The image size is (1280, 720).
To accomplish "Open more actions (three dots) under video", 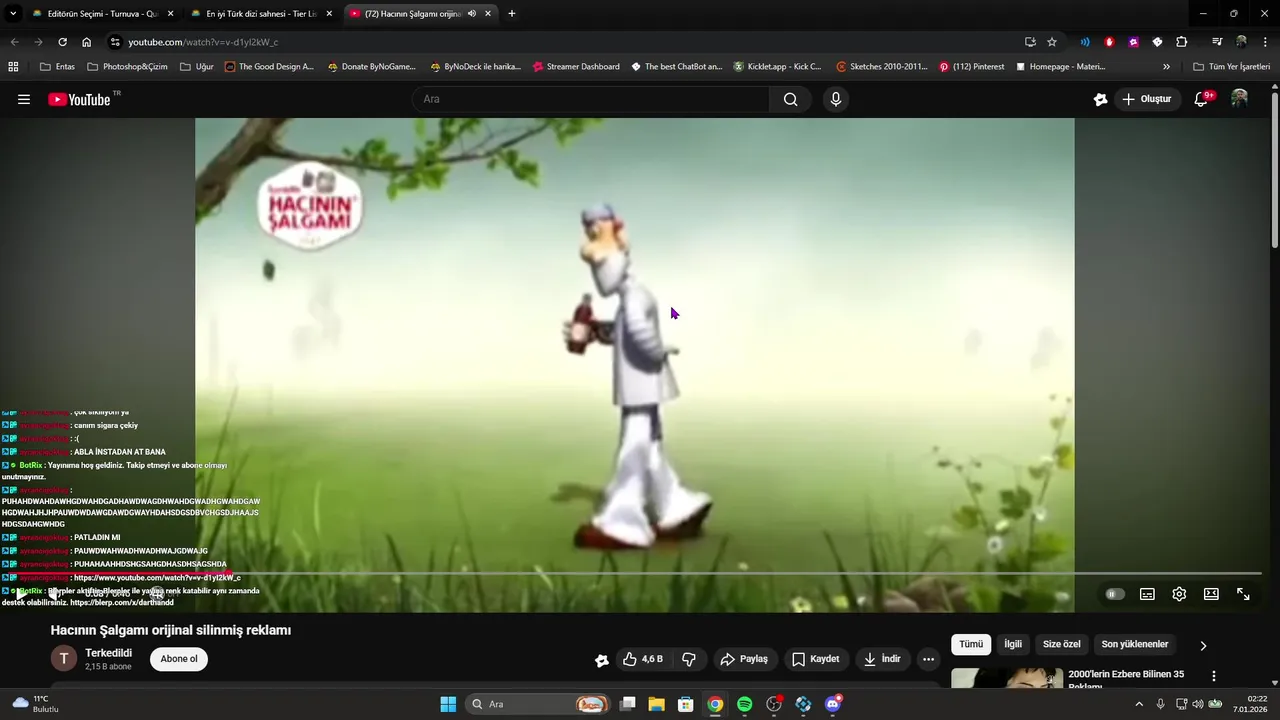I will [929, 659].
